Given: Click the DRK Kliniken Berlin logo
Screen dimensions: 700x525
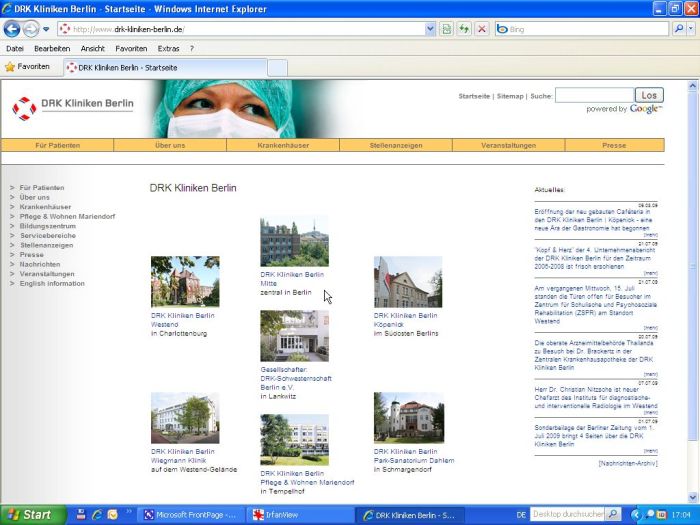Looking at the screenshot, I should point(73,108).
